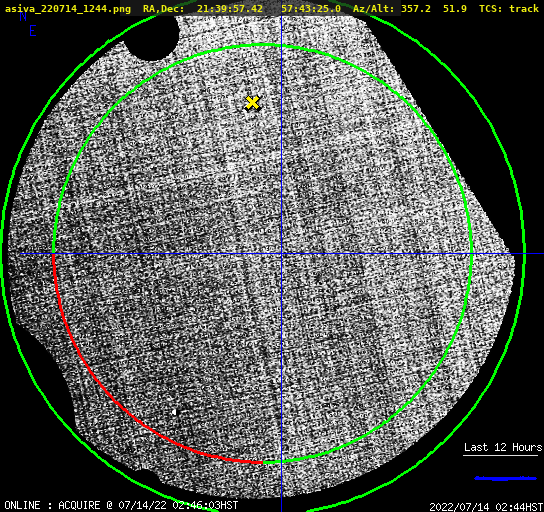Click the TCS: track status
The image size is (544, 512).
coord(509,8)
